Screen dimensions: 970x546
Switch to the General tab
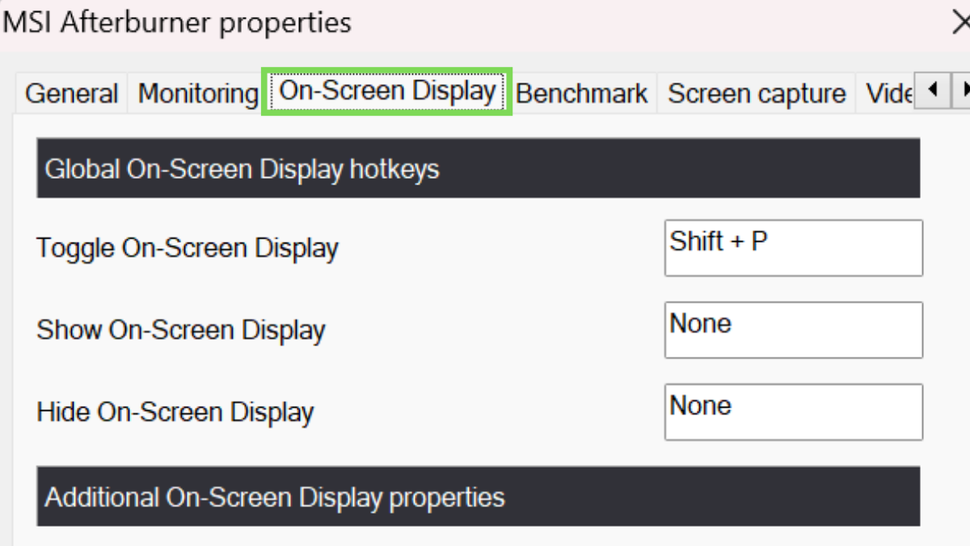[72, 94]
